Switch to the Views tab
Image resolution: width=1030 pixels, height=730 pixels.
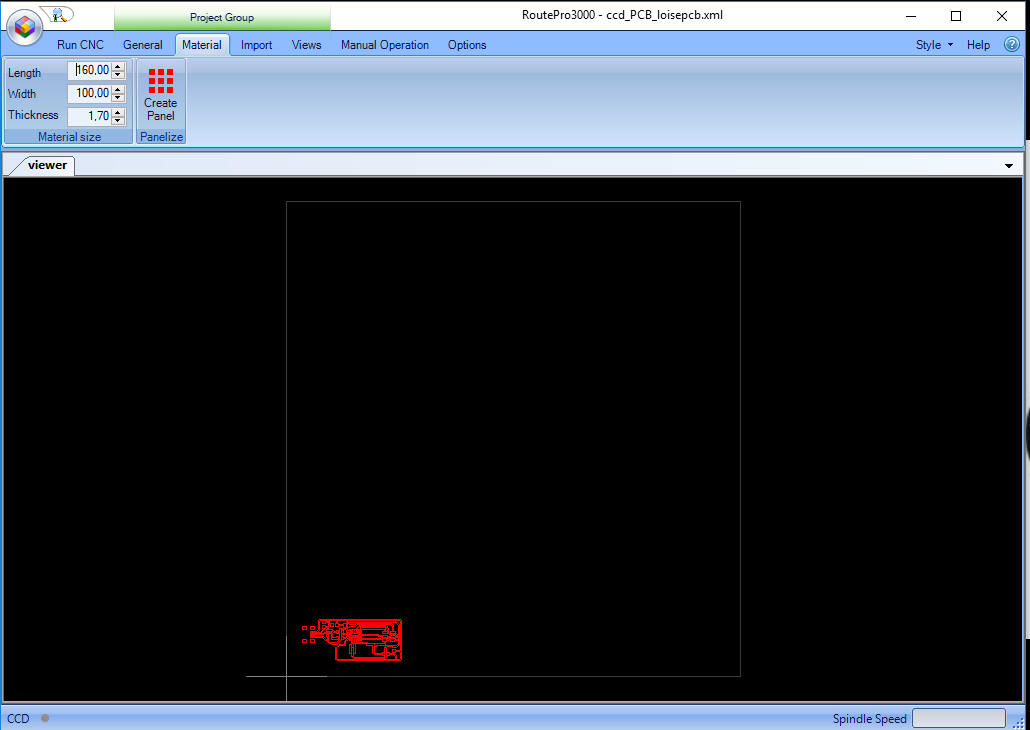[306, 45]
